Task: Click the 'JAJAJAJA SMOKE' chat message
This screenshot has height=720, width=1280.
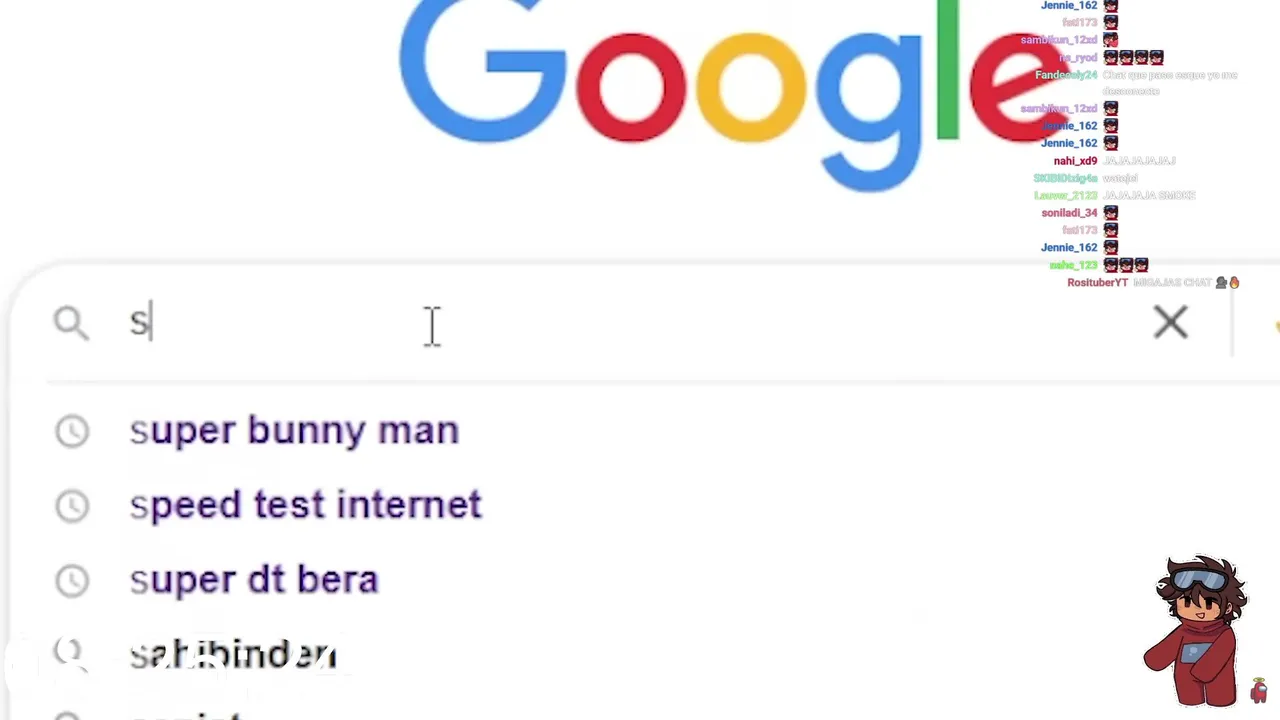Action: [x=1149, y=196]
